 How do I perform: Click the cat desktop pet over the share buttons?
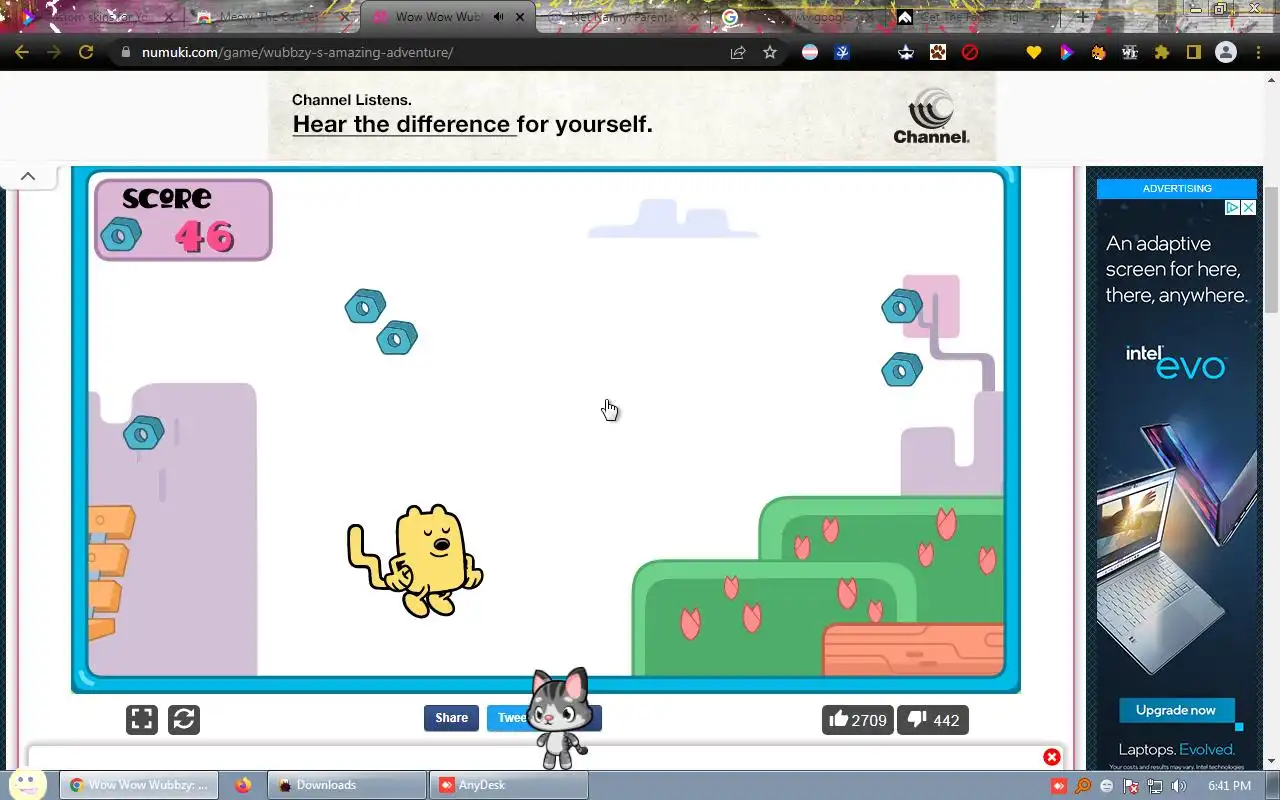(x=558, y=718)
